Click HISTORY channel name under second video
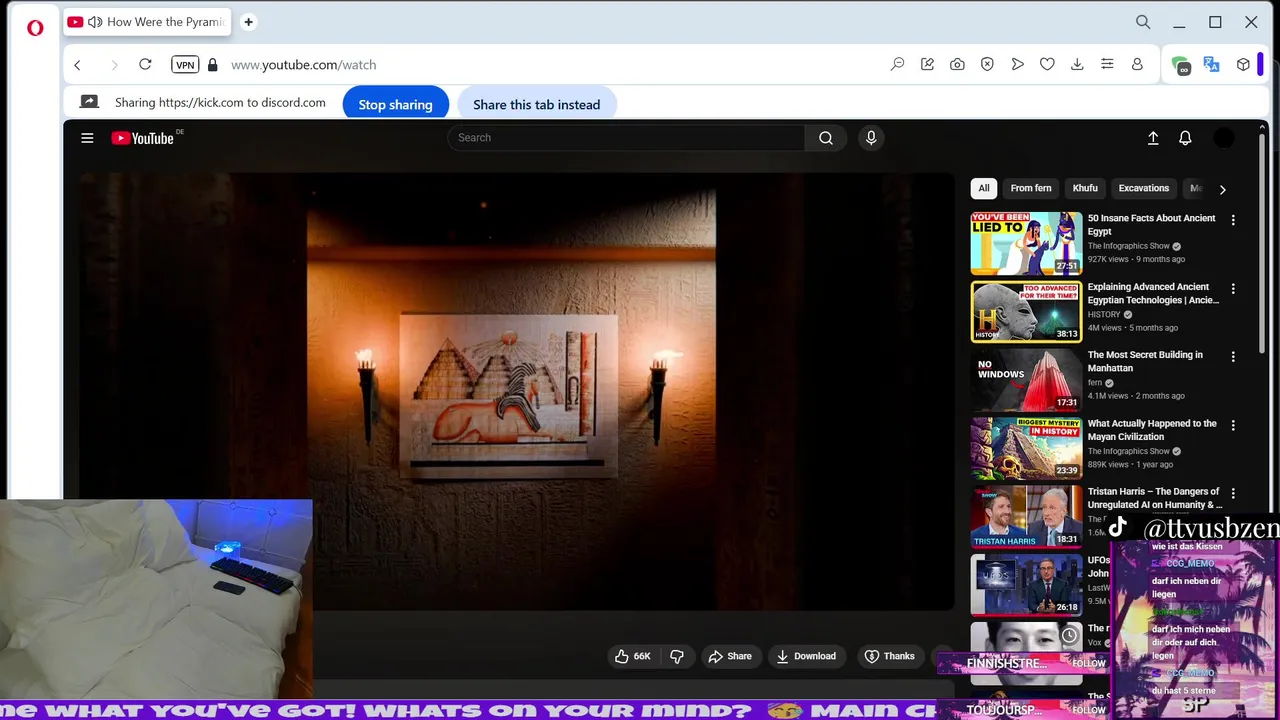 pyautogui.click(x=1104, y=314)
